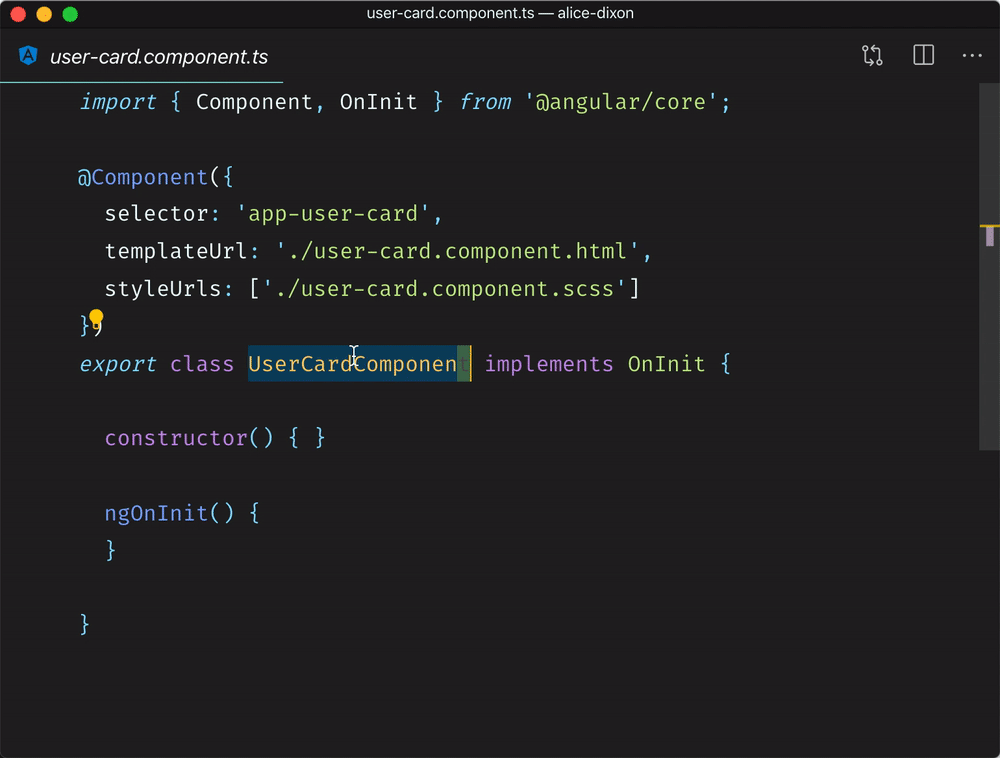Click the export keyword before the class

click(118, 364)
